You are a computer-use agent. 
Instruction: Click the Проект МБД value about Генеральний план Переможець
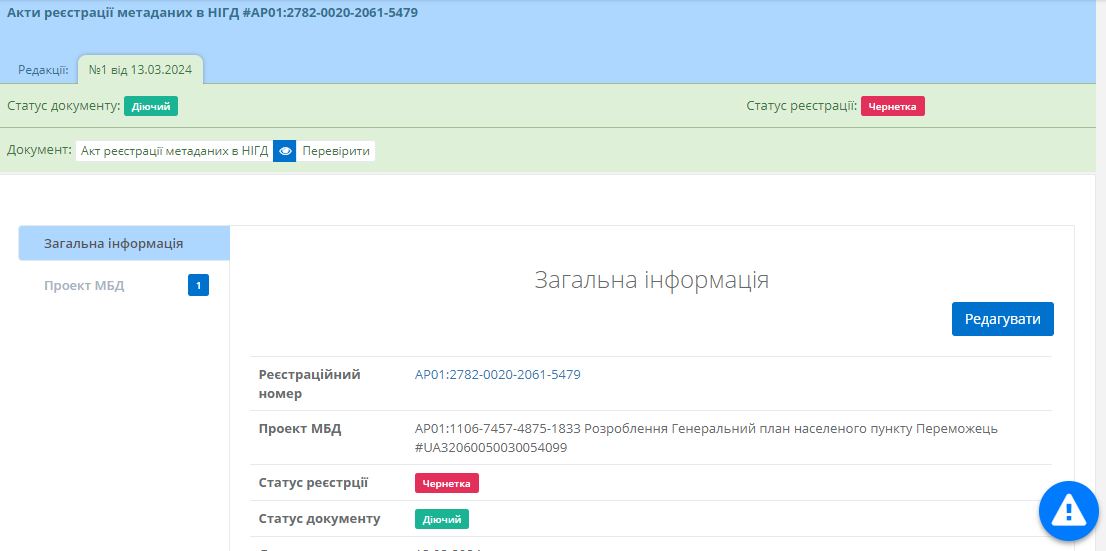point(706,438)
